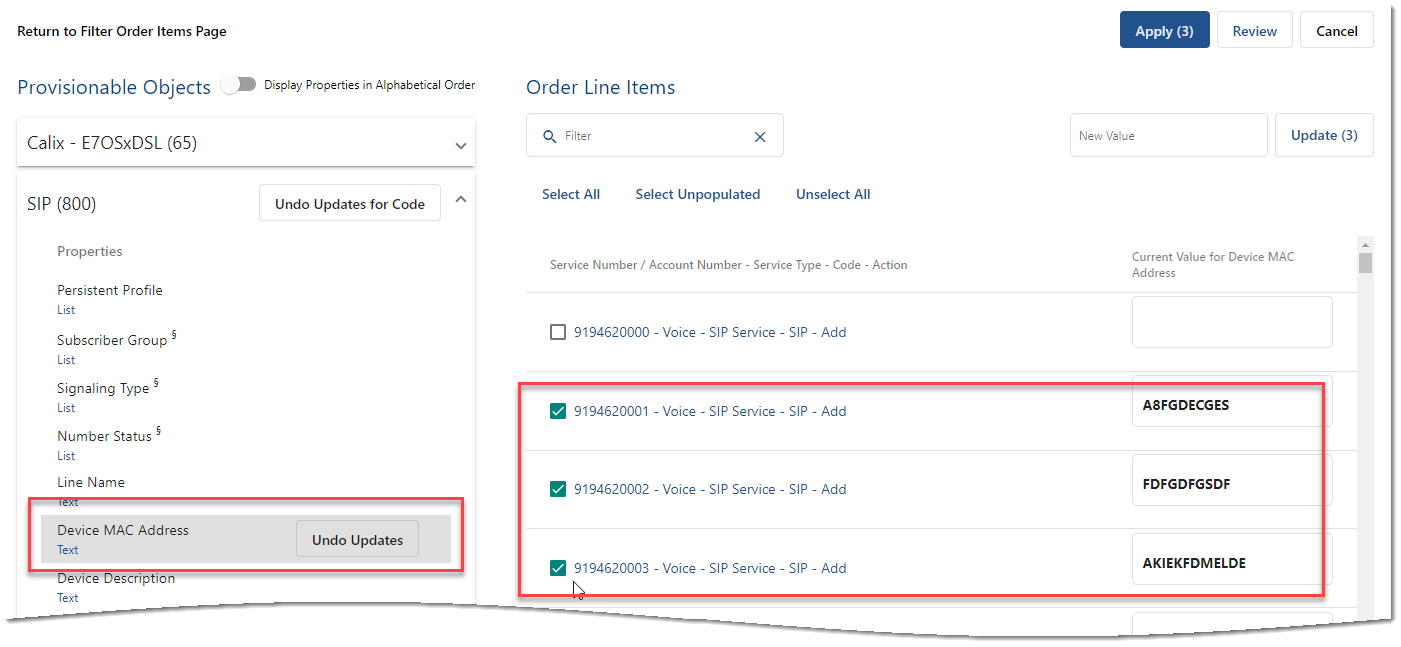Click the SIP (800) section title
Screen dimensions: 1401x647
tap(62, 204)
